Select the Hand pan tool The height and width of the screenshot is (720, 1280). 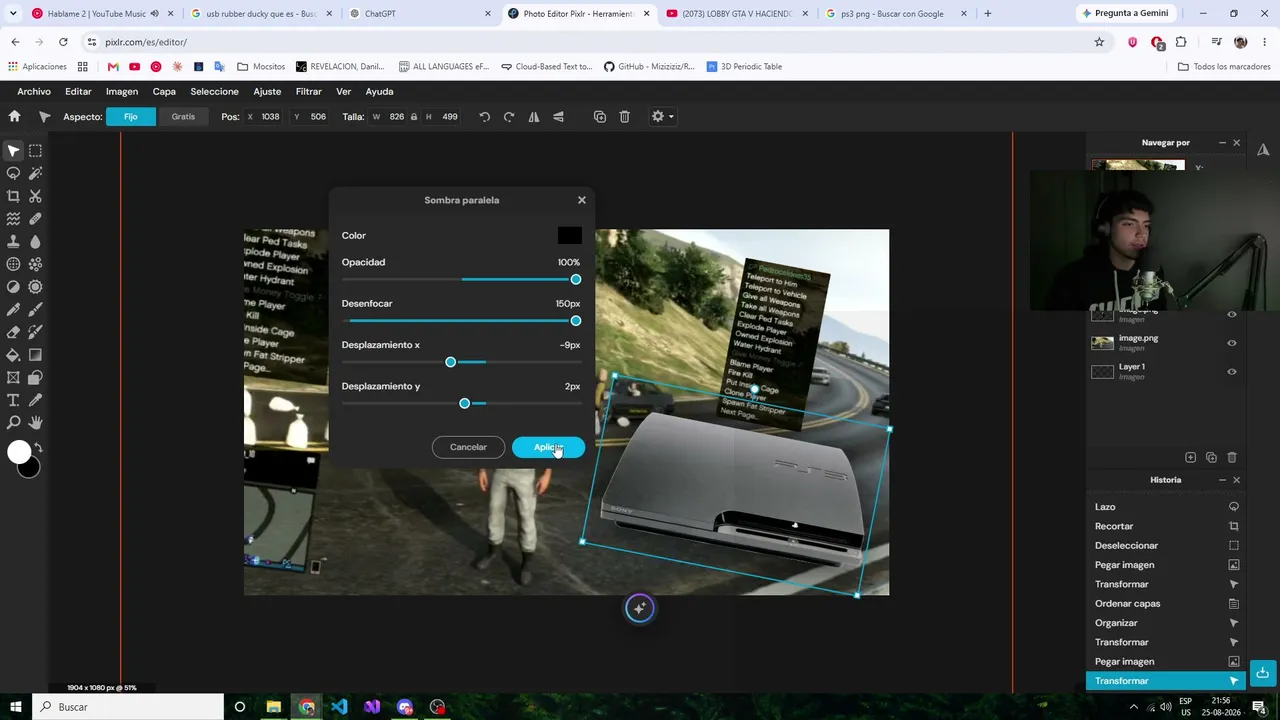pyautogui.click(x=35, y=423)
